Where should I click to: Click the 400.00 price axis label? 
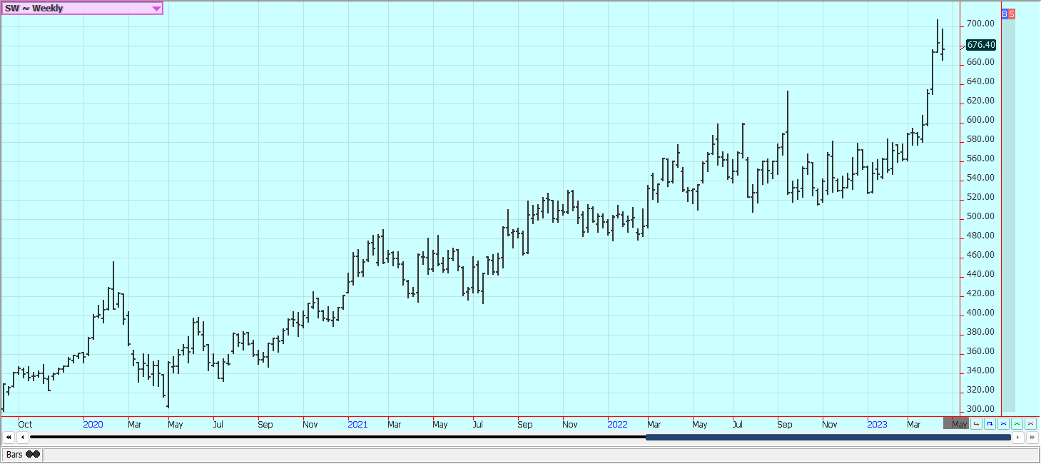980,313
